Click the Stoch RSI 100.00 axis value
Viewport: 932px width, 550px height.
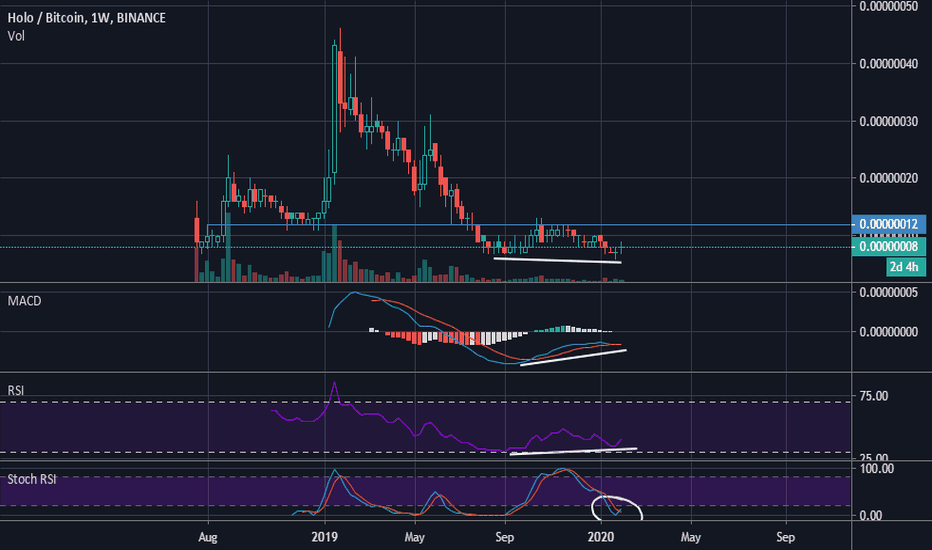pyautogui.click(x=877, y=469)
